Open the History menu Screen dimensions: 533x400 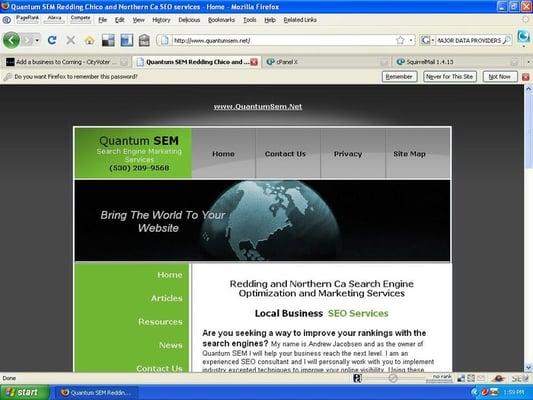click(x=161, y=20)
